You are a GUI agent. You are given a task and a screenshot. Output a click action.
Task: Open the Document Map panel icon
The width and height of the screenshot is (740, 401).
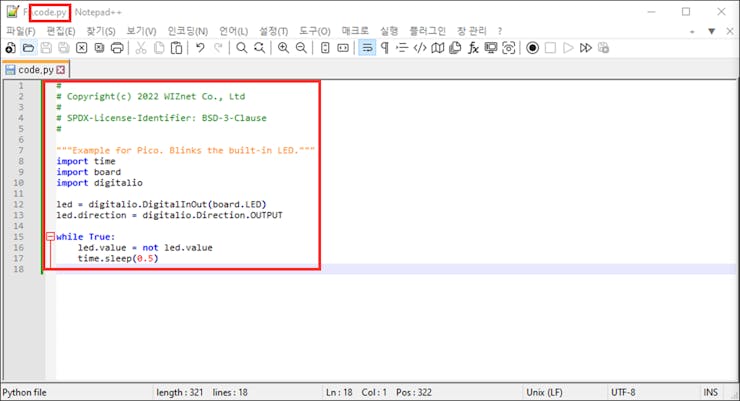pyautogui.click(x=437, y=48)
